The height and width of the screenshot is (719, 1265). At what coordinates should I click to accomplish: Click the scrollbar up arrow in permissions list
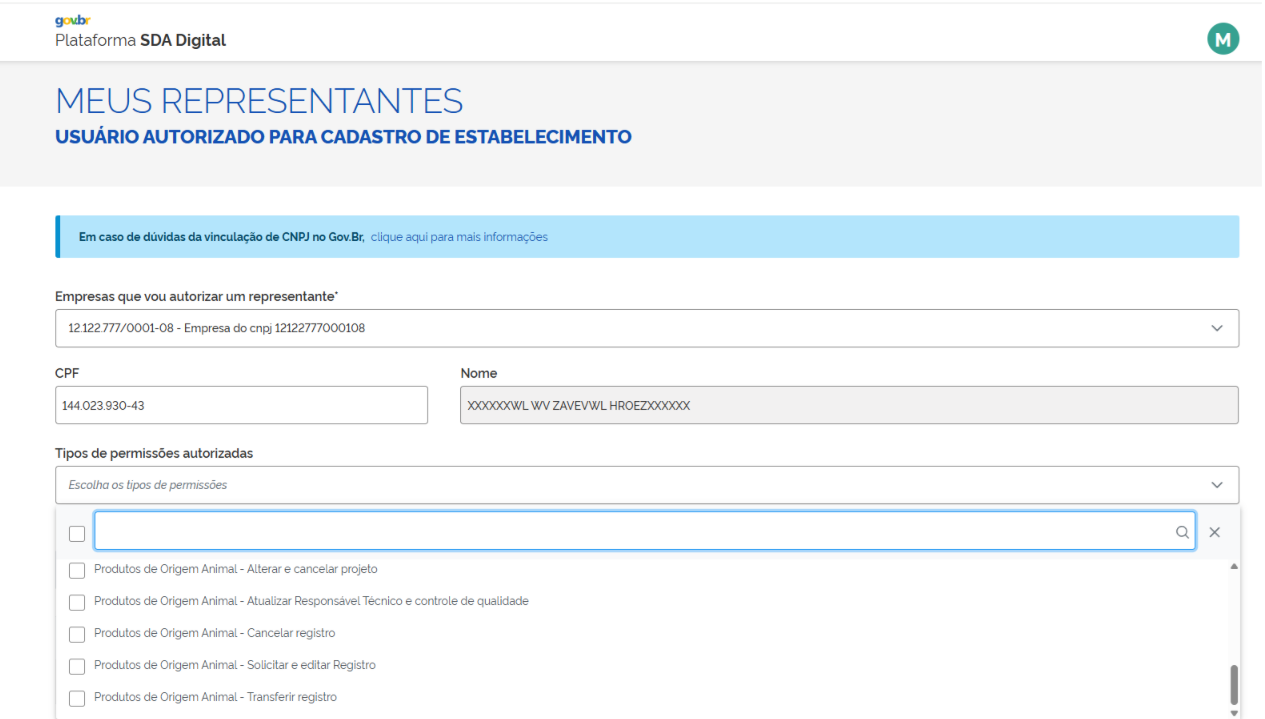coord(1233,567)
